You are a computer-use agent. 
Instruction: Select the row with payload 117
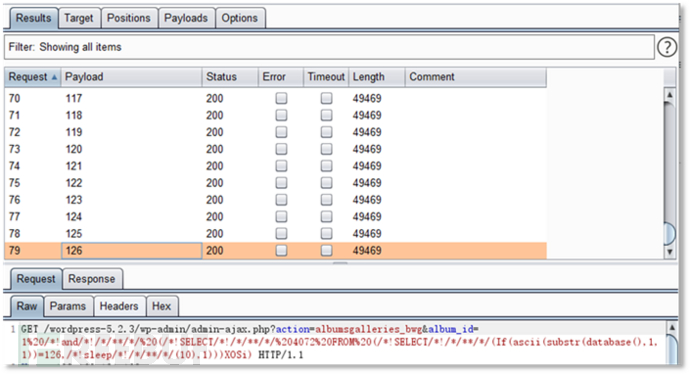tap(275, 98)
